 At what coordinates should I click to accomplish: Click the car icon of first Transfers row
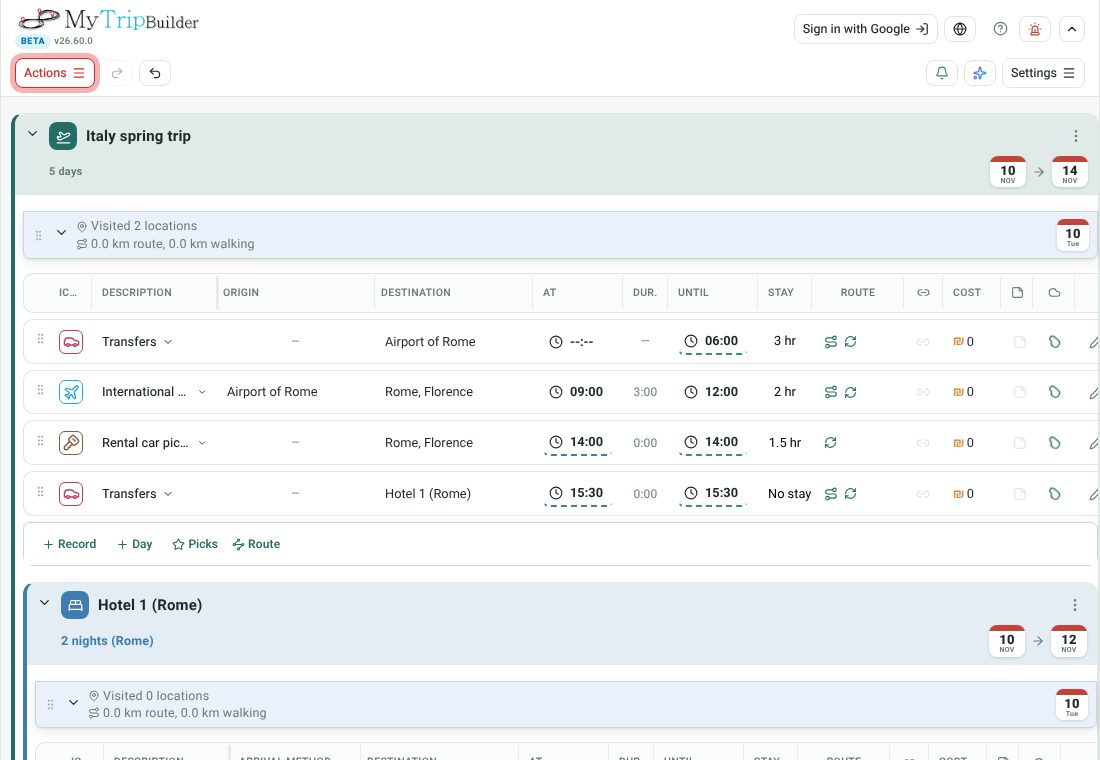(71, 342)
